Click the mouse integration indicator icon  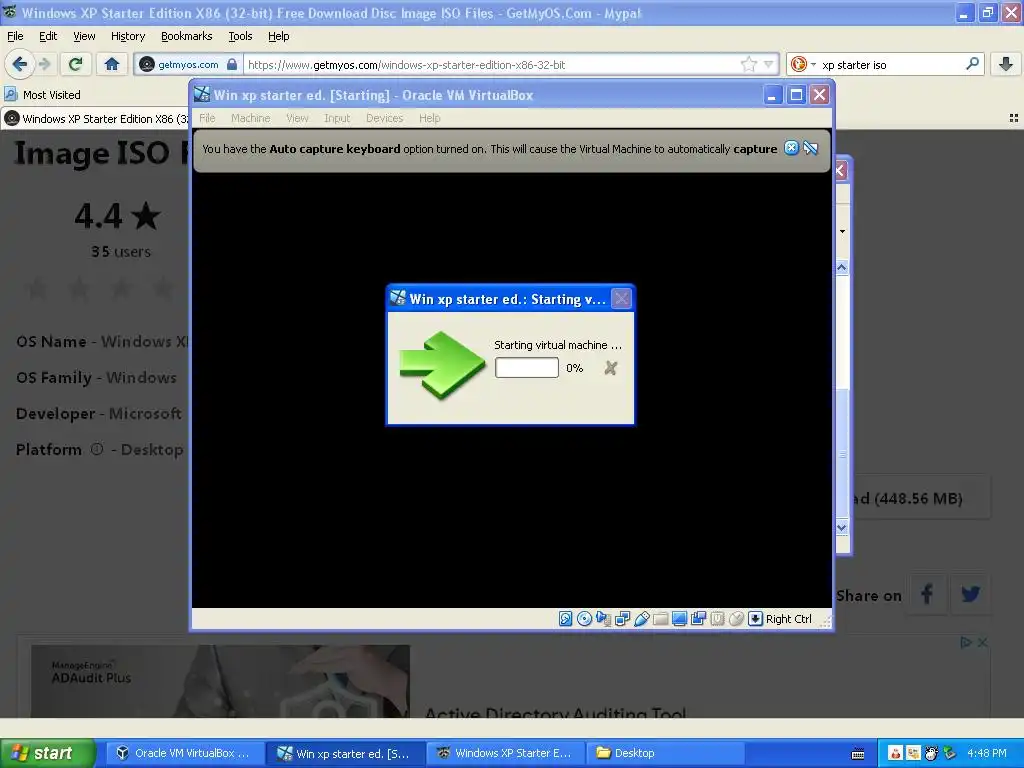(x=736, y=618)
